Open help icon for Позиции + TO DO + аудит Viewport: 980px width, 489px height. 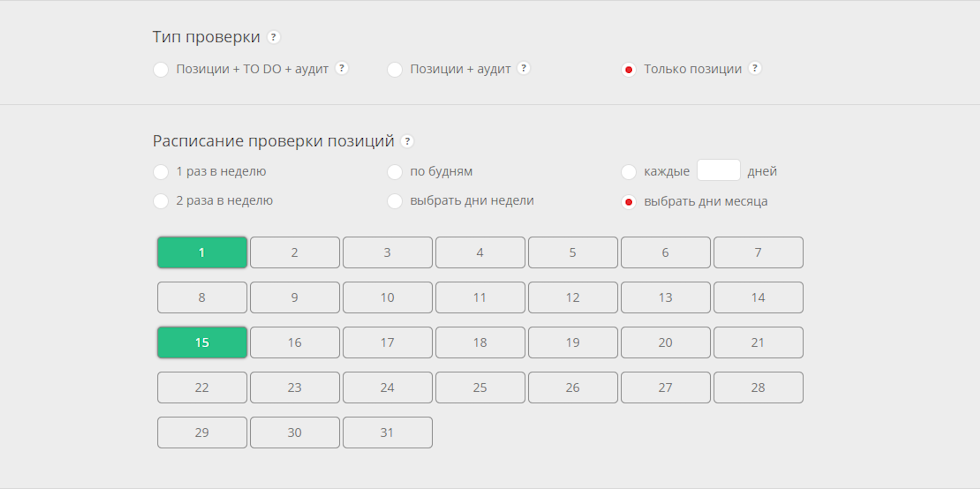341,68
